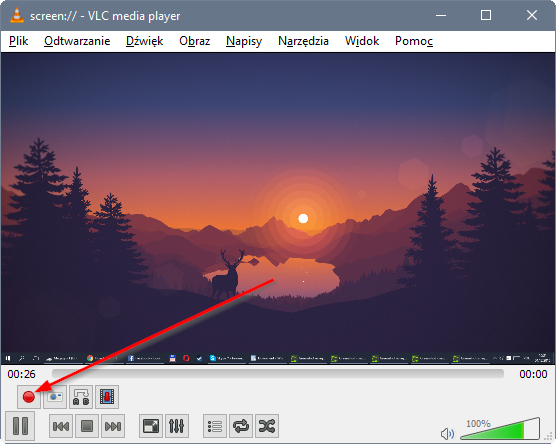
Task: Click the playback seek bar
Action: [278, 373]
